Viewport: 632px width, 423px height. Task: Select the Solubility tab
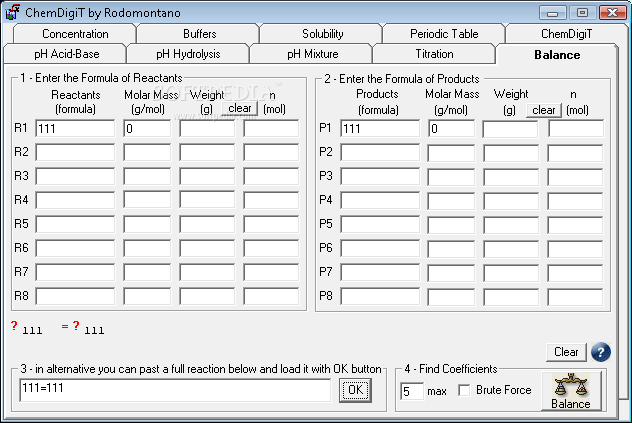tap(322, 34)
